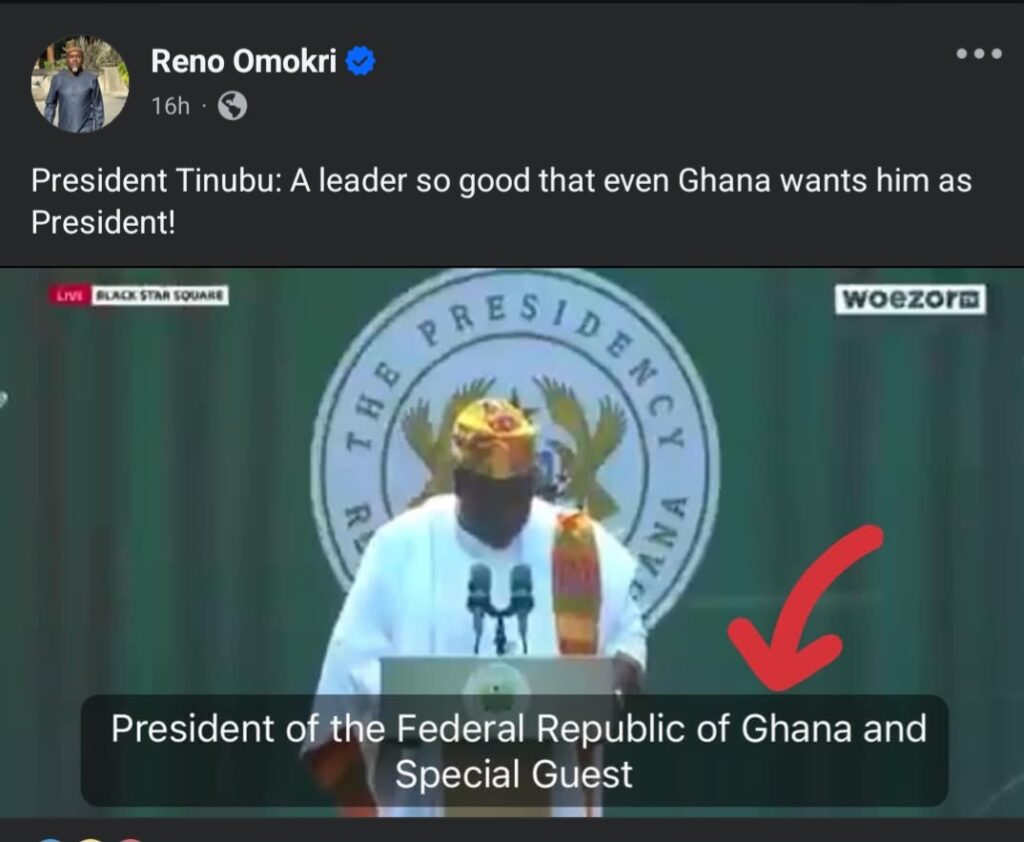This screenshot has width=1024, height=842.
Task: Click the "Special Guest" caption line
Action: [513, 774]
